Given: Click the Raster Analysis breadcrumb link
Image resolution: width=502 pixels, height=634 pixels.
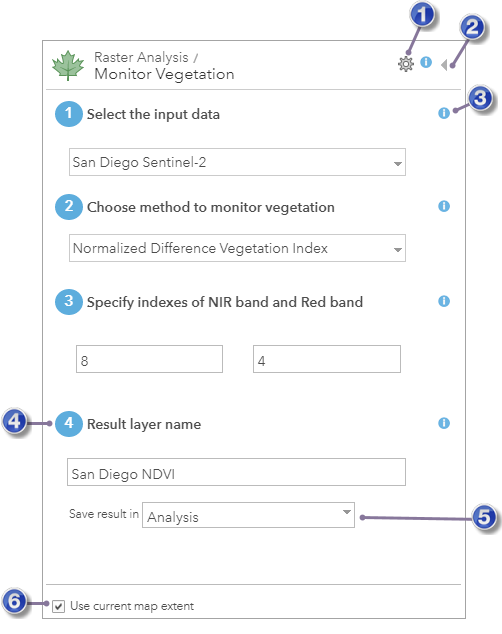Looking at the screenshot, I should click(141, 57).
